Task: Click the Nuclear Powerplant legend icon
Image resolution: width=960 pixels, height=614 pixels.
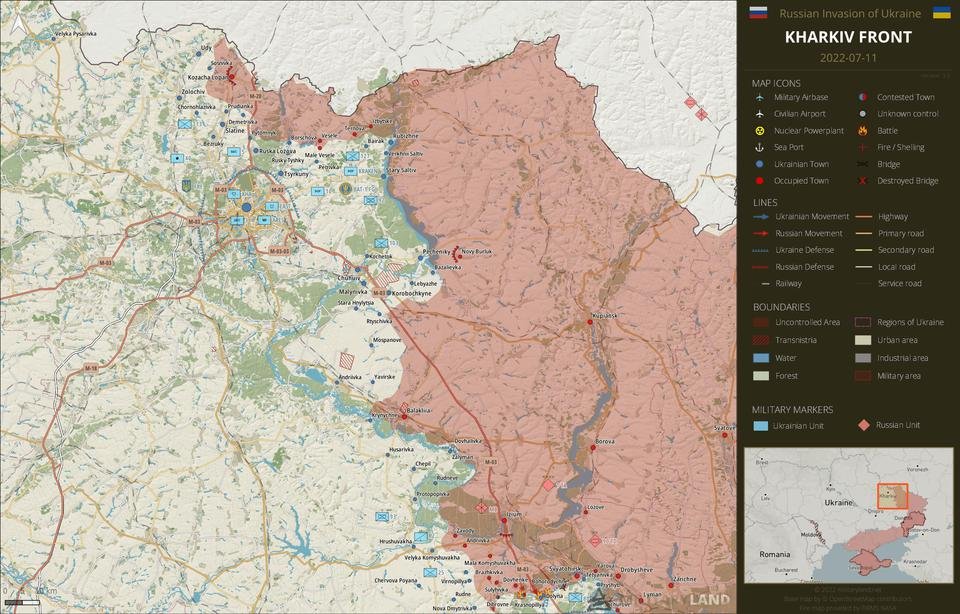Action: pos(760,131)
